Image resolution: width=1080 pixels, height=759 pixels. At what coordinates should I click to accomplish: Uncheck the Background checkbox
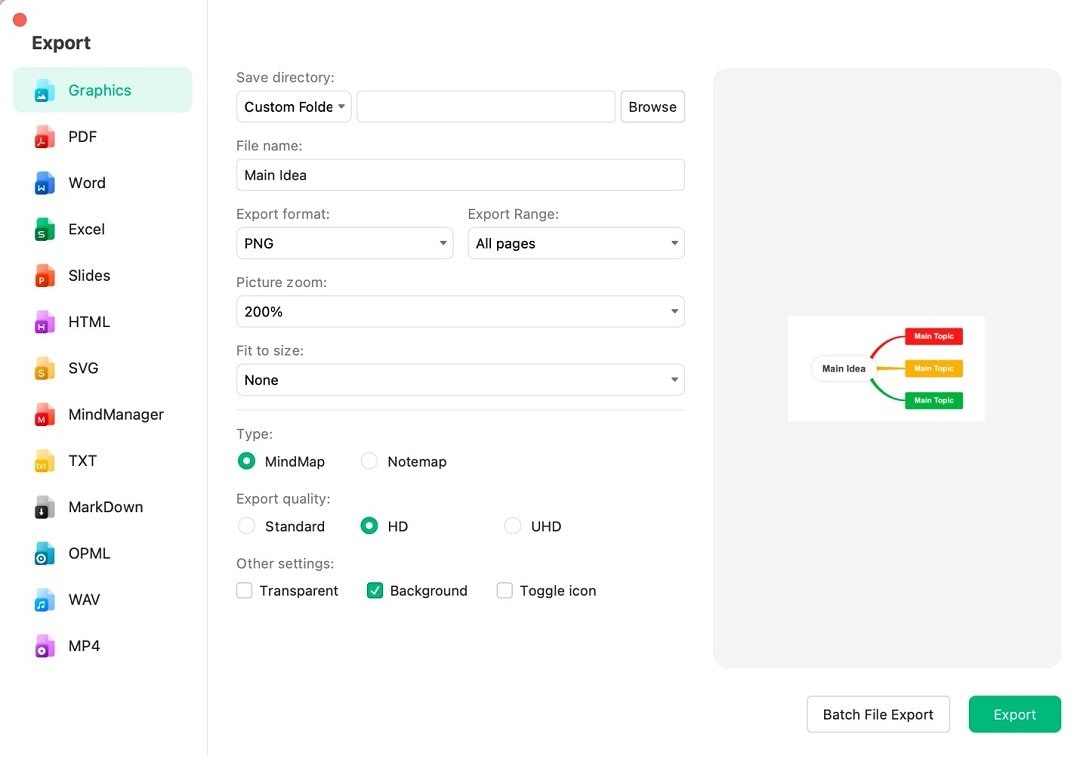tap(375, 591)
